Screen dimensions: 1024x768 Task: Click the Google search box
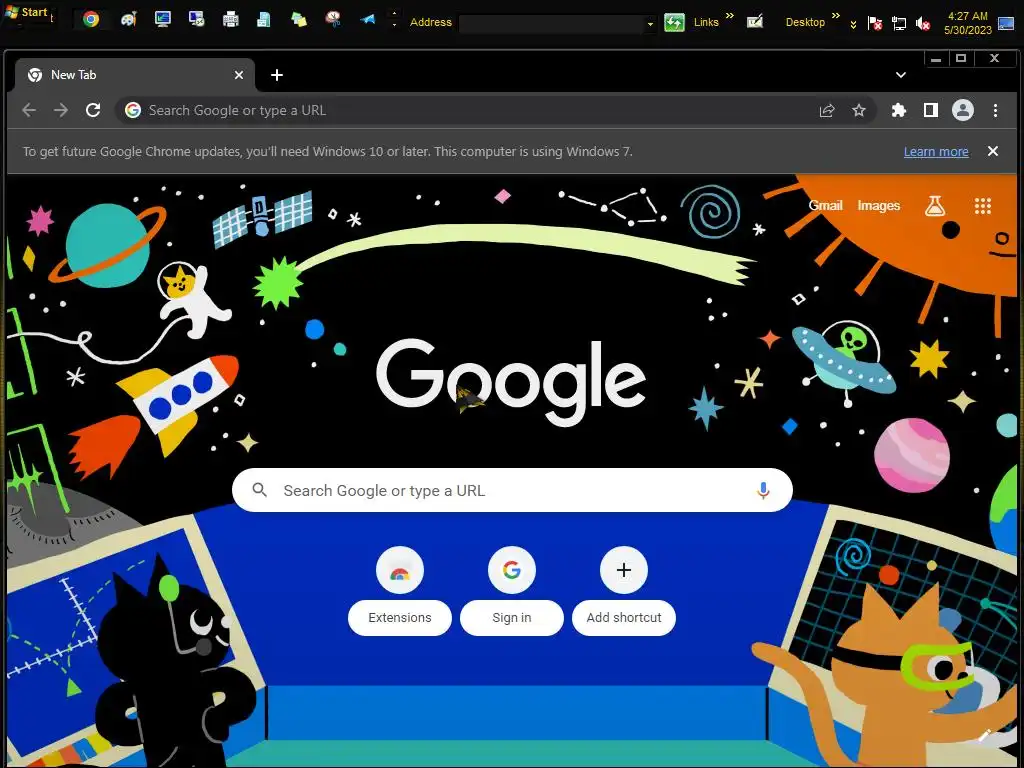coord(512,490)
